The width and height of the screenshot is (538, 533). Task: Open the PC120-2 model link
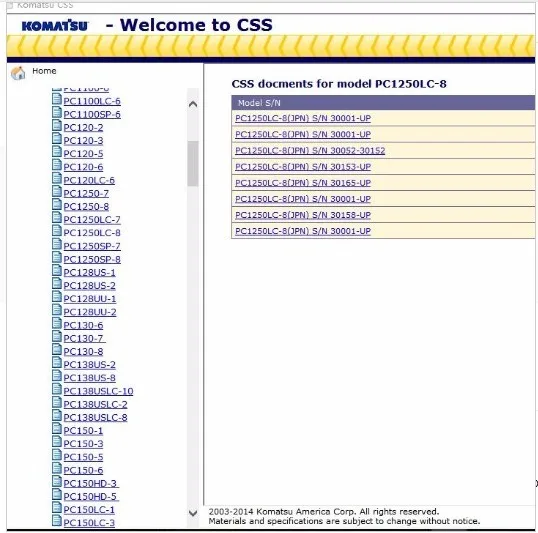click(83, 128)
